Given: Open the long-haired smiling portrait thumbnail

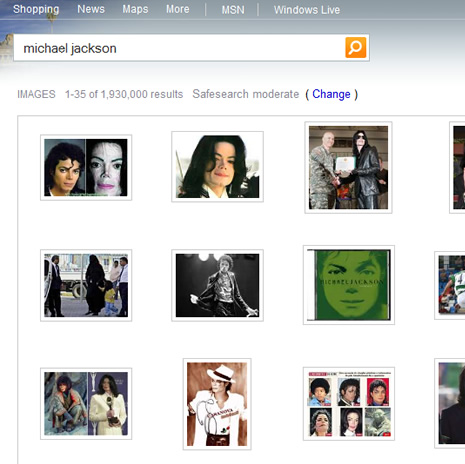Looking at the screenshot, I should coord(217,167).
